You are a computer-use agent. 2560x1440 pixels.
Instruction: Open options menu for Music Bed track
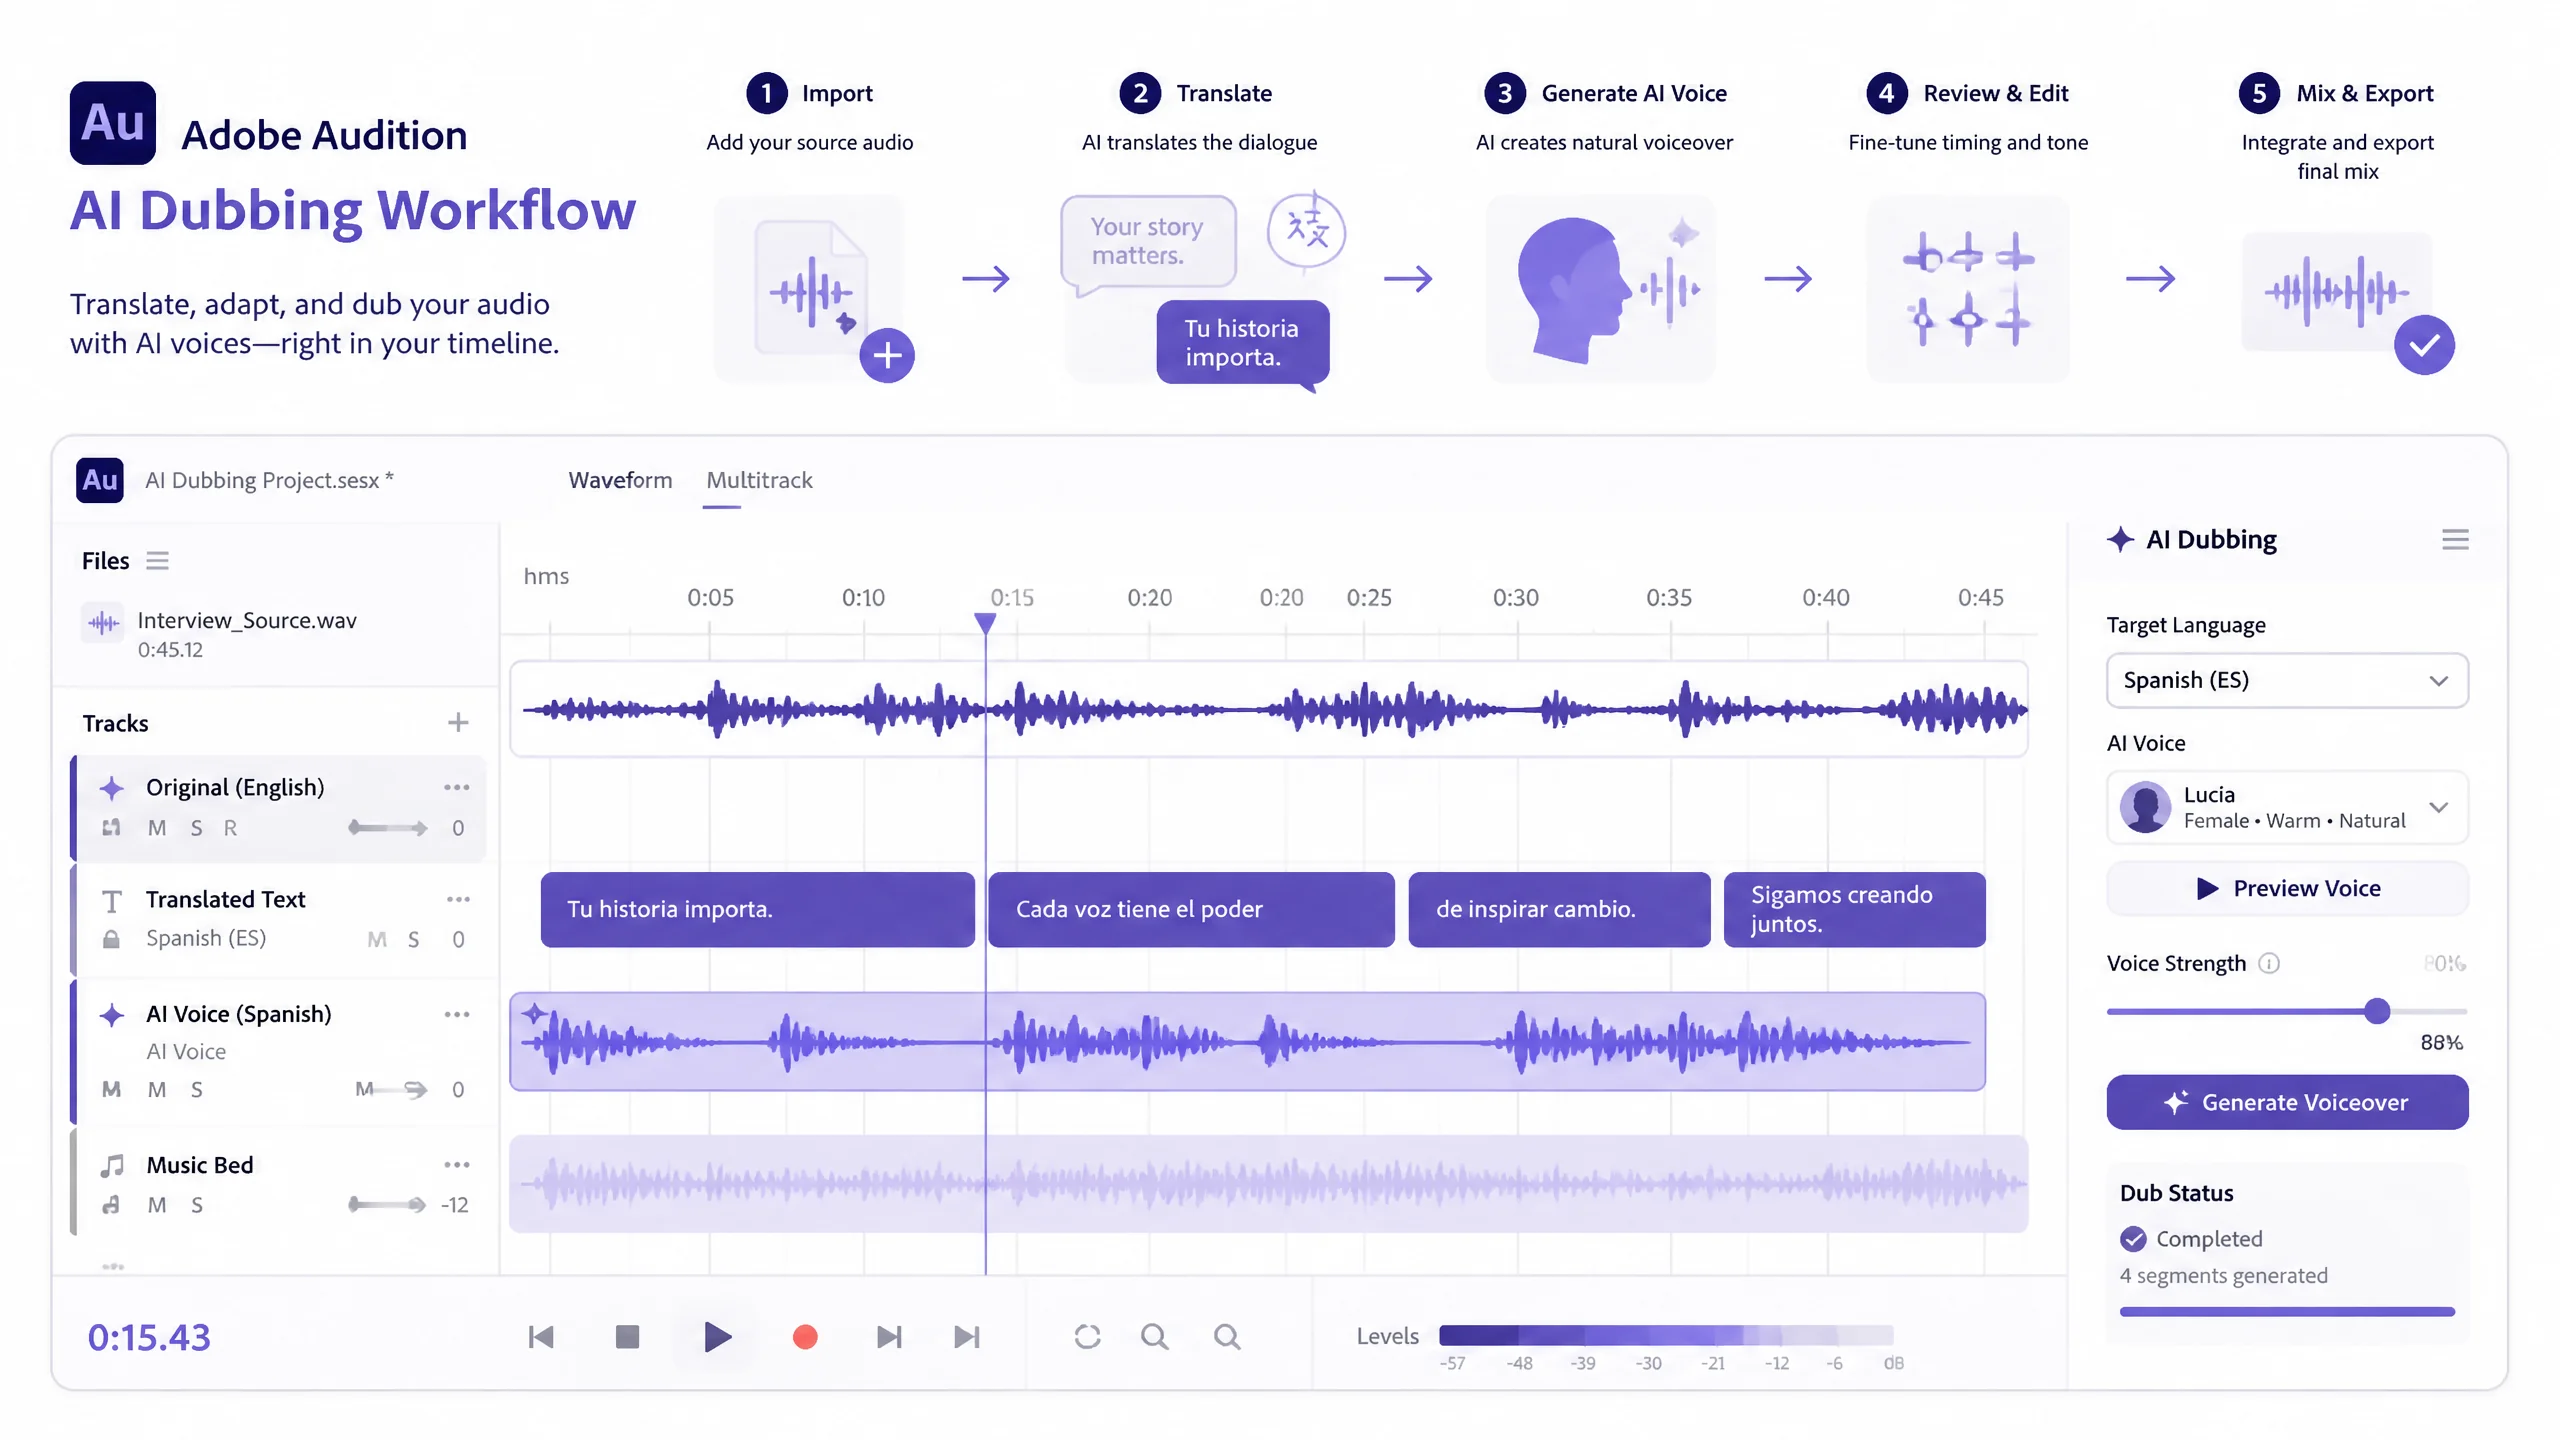tap(457, 1164)
